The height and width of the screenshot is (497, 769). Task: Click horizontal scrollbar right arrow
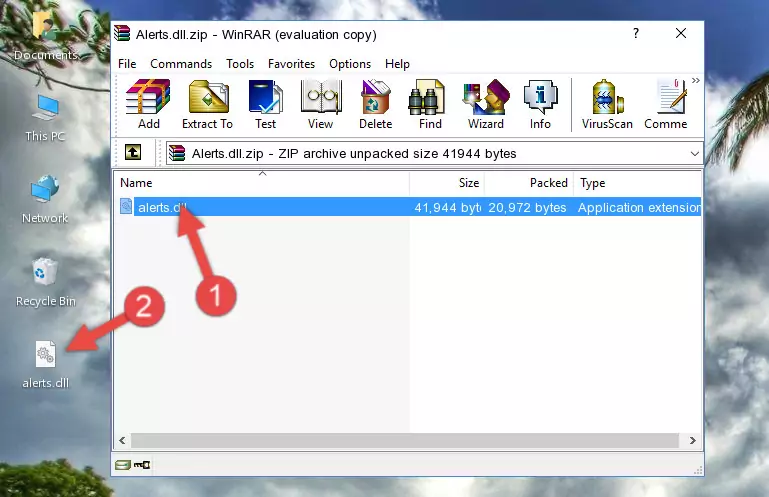pos(692,441)
